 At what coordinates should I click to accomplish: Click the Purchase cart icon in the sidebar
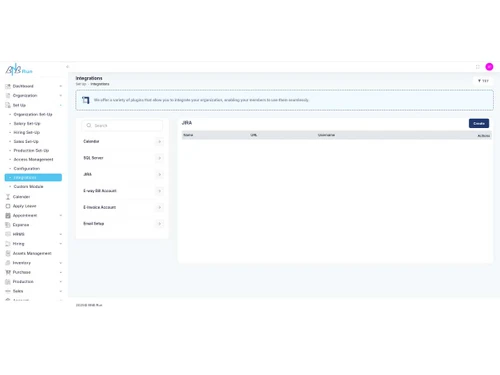[x=8, y=272]
